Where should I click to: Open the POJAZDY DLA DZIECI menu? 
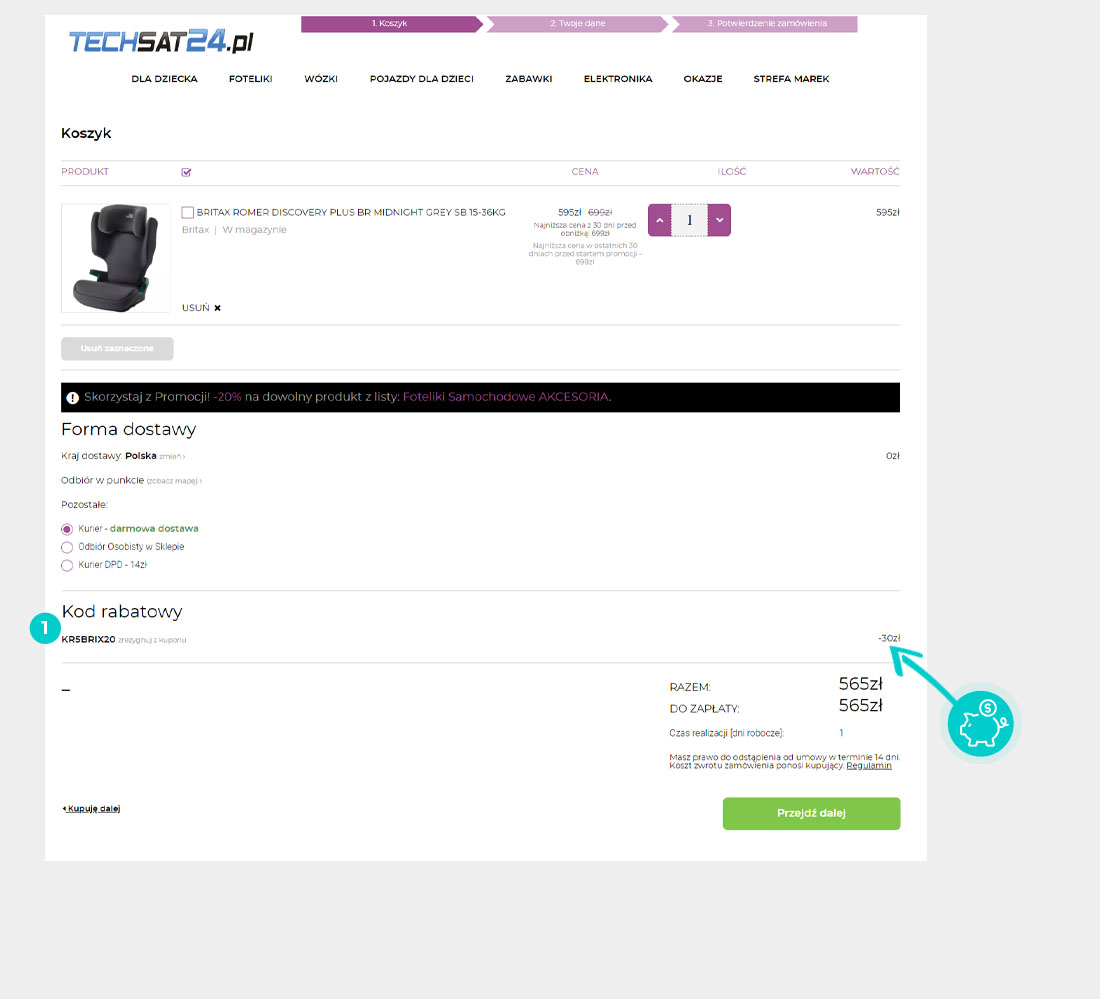(x=422, y=79)
